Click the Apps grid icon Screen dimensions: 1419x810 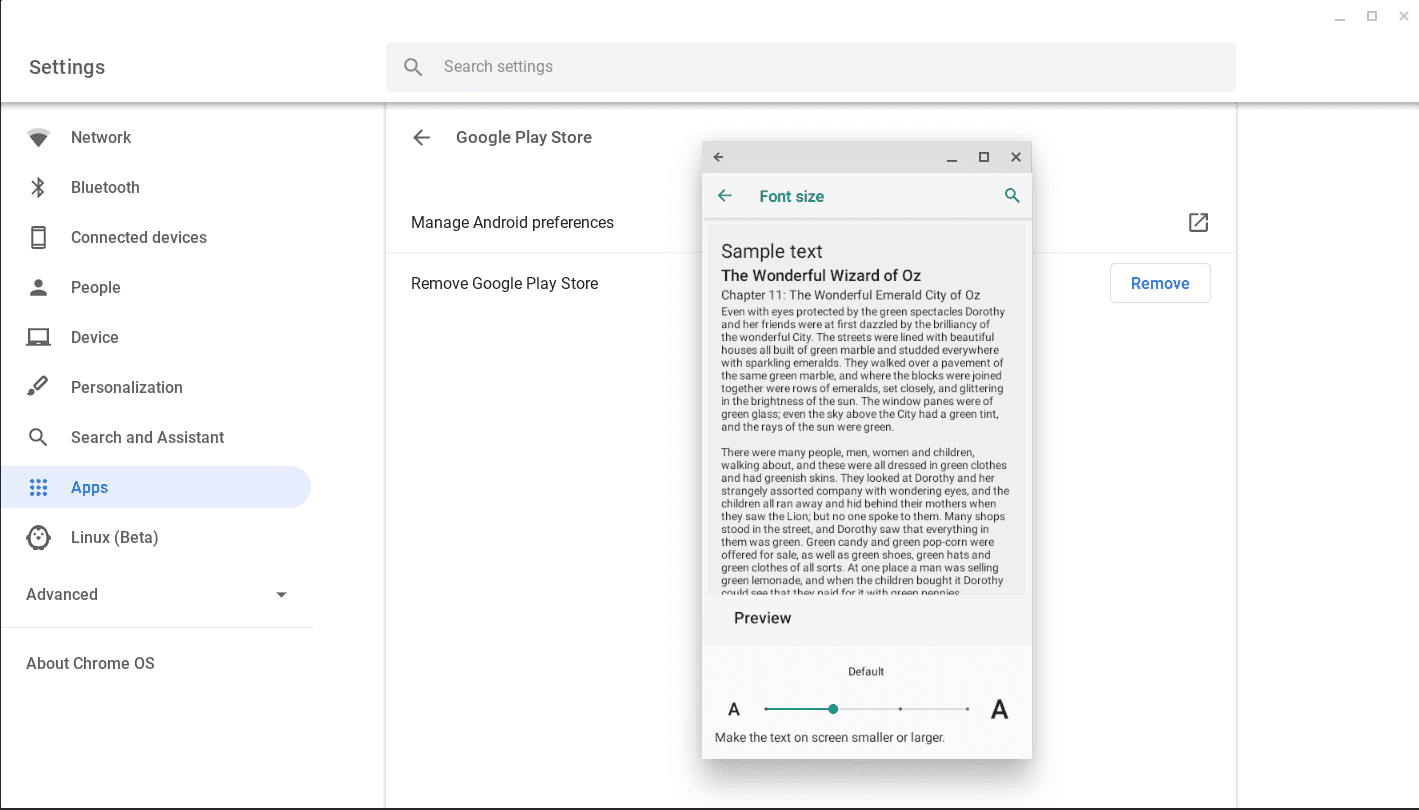pyautogui.click(x=38, y=488)
